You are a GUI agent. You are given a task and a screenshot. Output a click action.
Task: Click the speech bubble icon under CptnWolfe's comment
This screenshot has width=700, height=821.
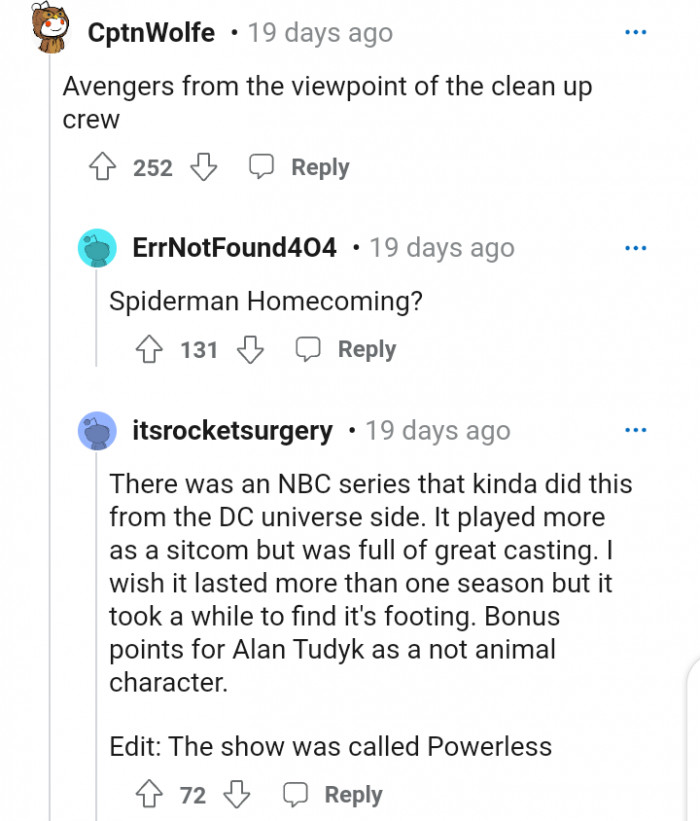tap(262, 166)
